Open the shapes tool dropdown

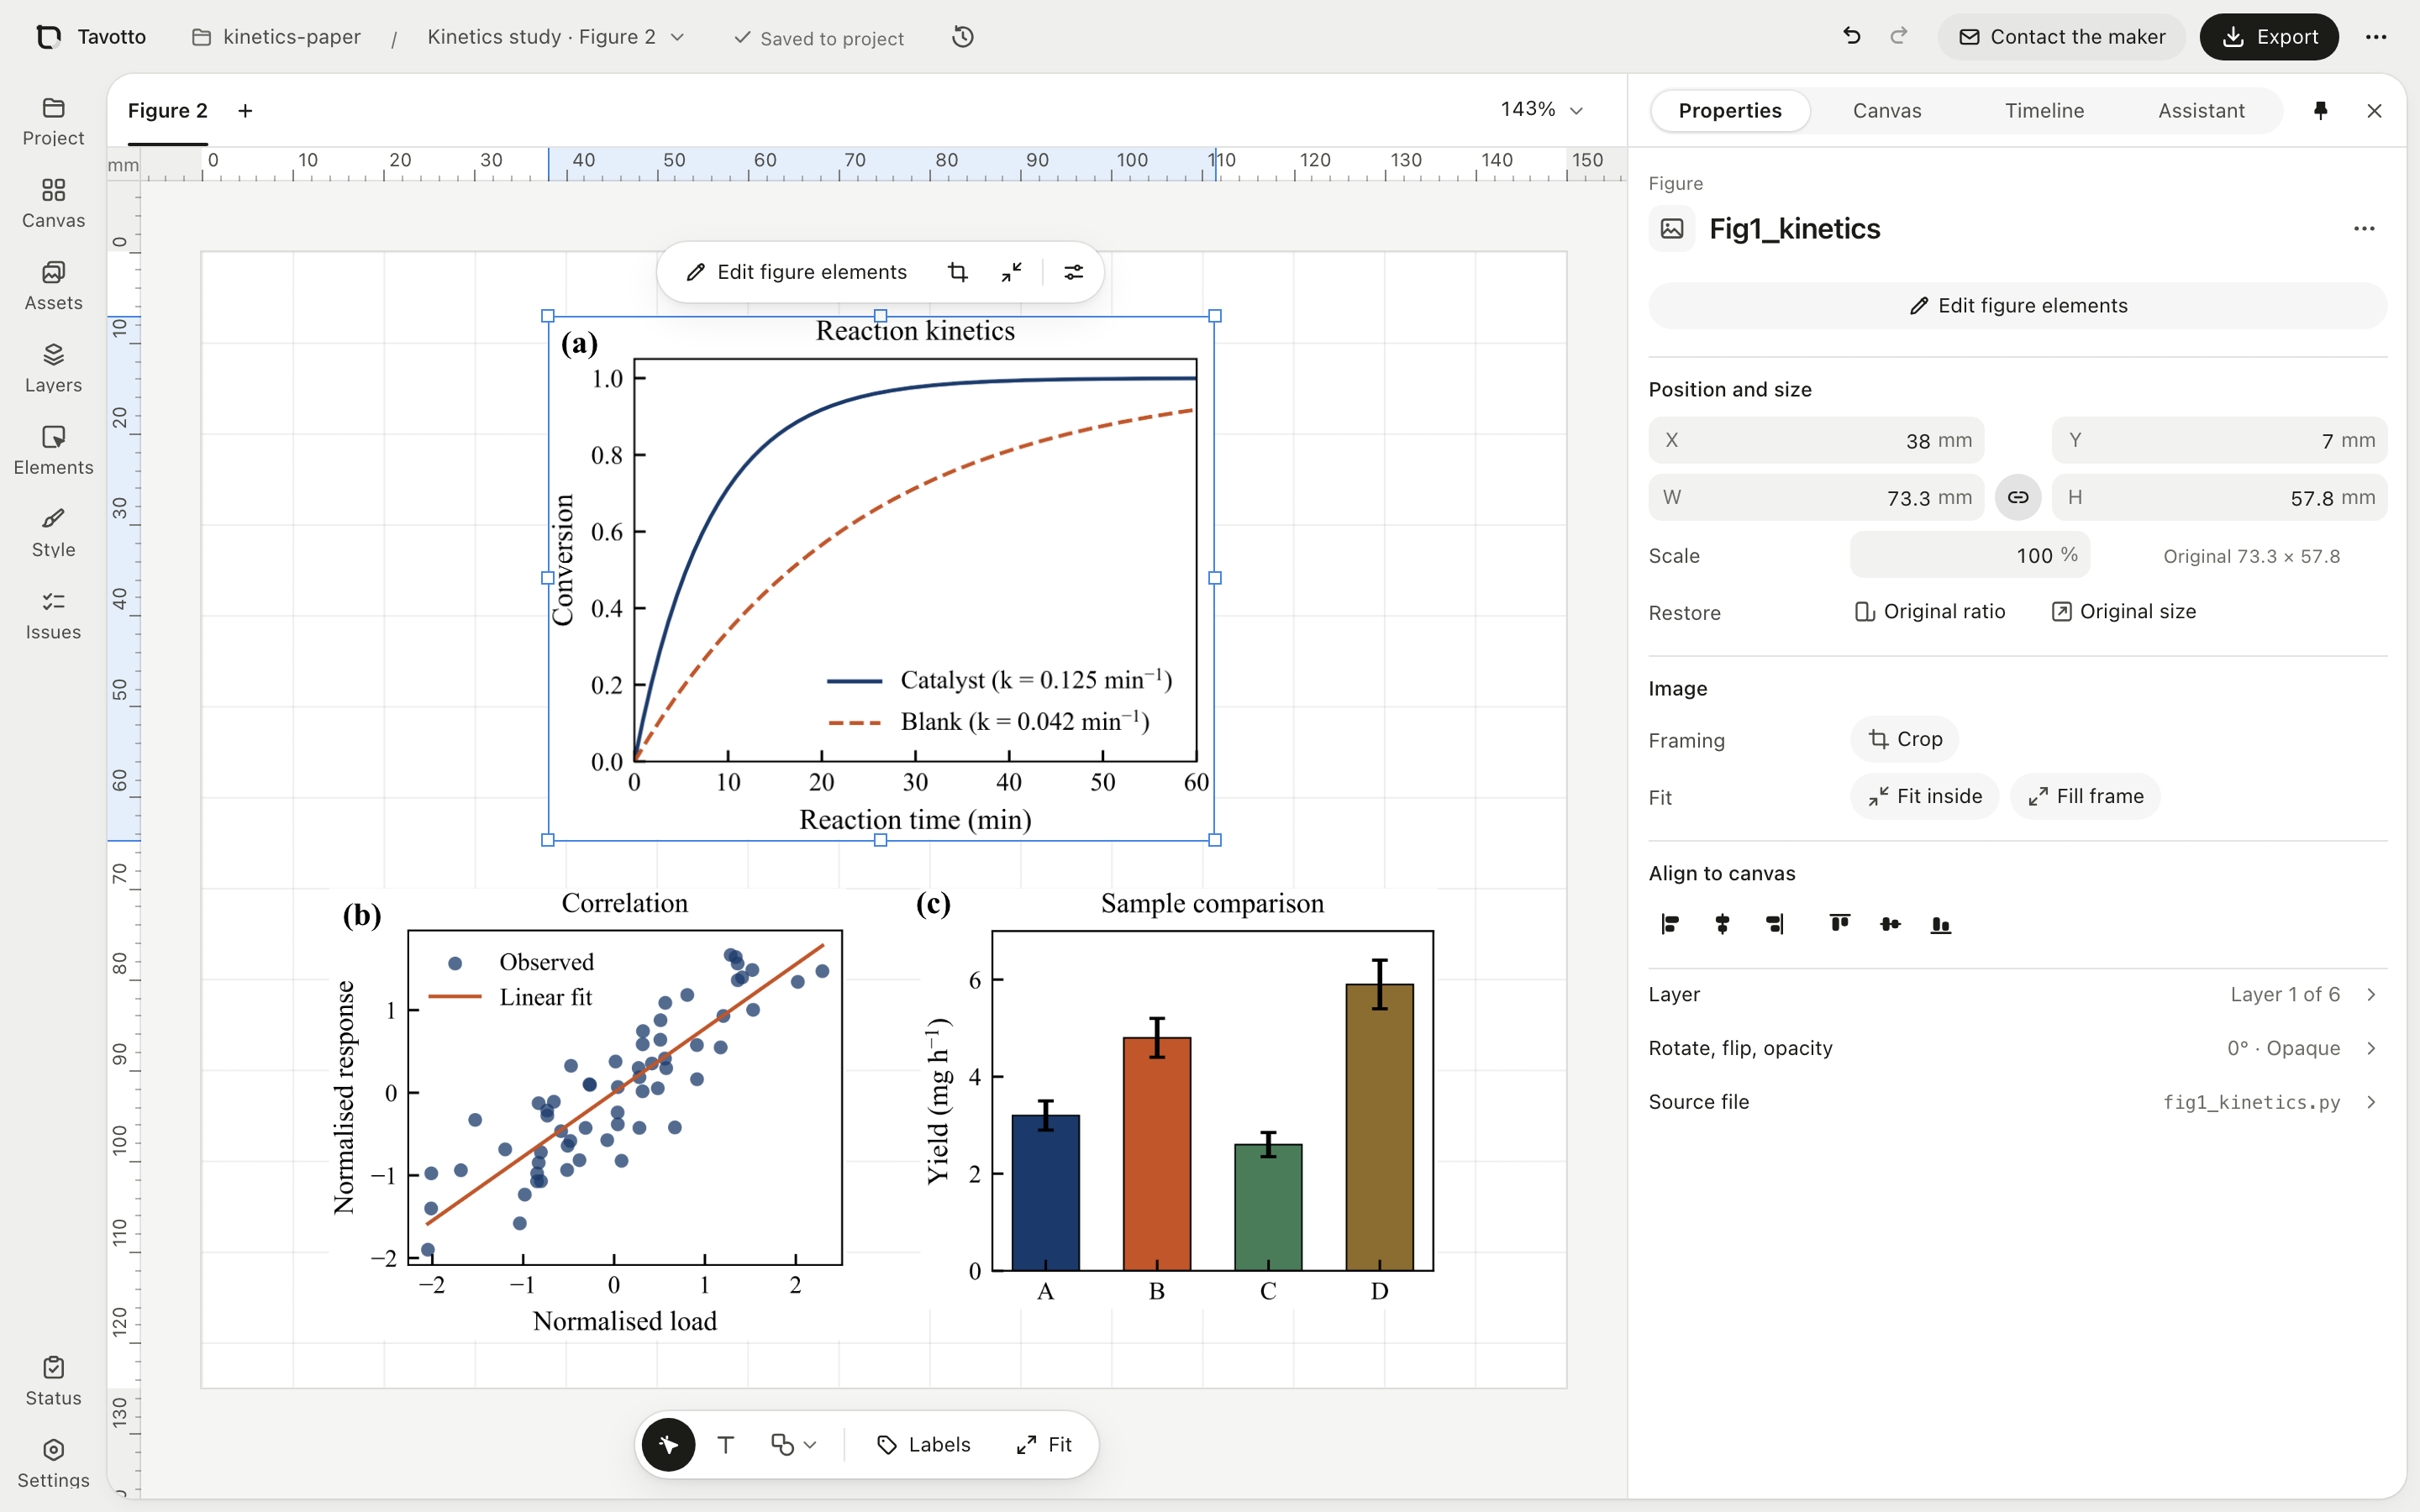click(x=794, y=1444)
